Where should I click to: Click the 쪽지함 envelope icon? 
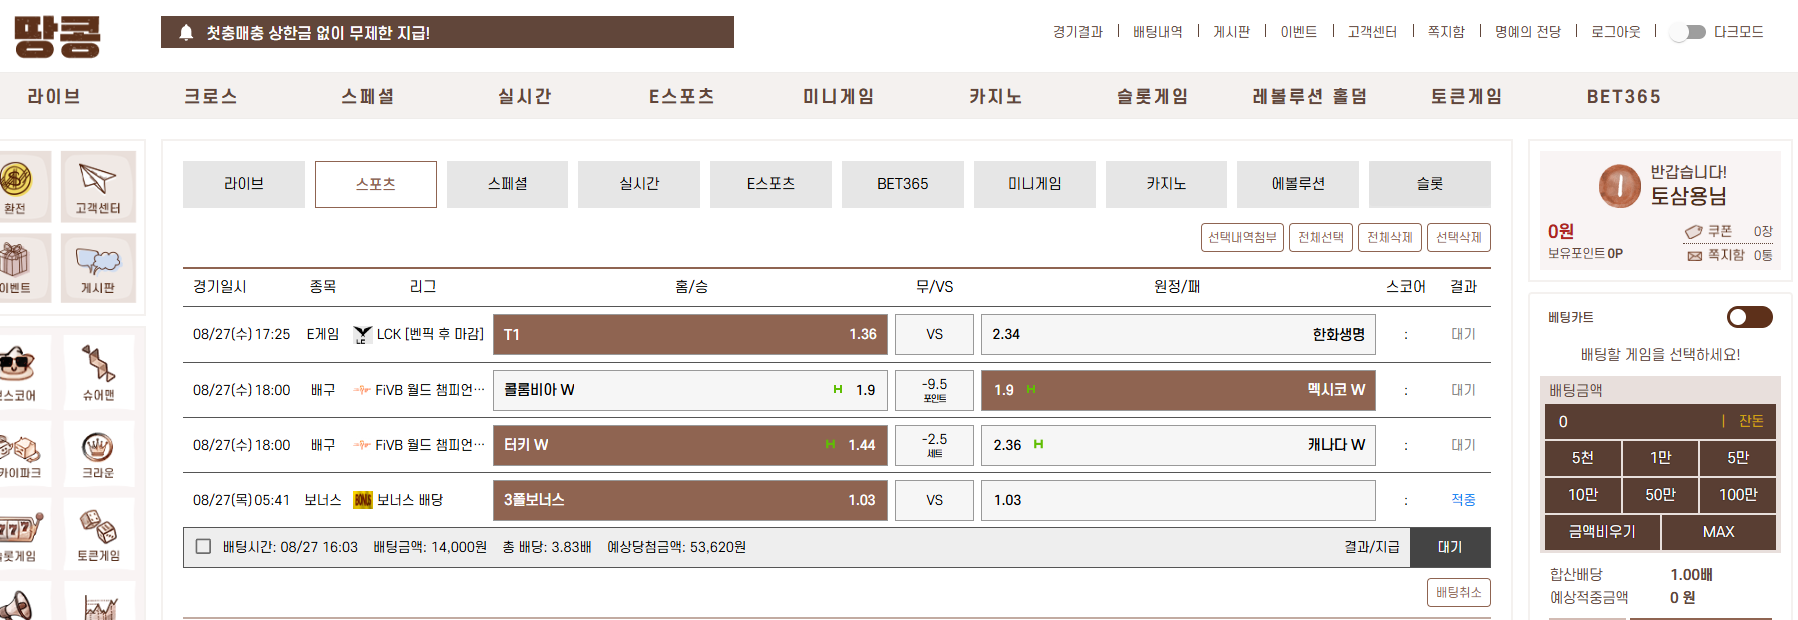point(1694,256)
